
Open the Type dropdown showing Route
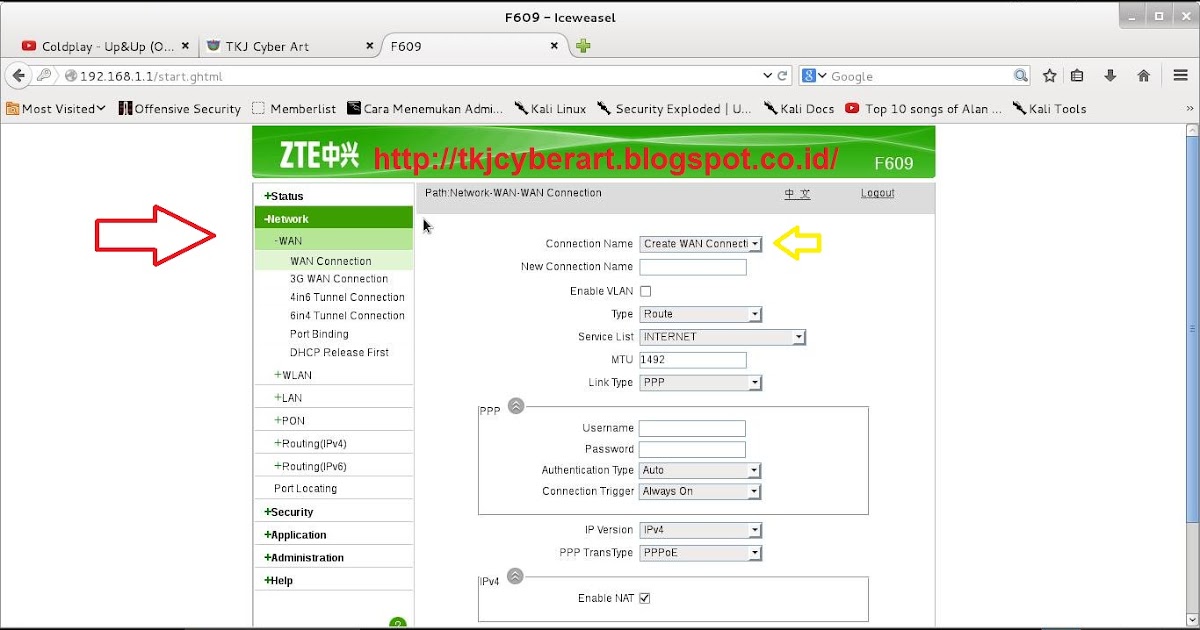coord(701,314)
